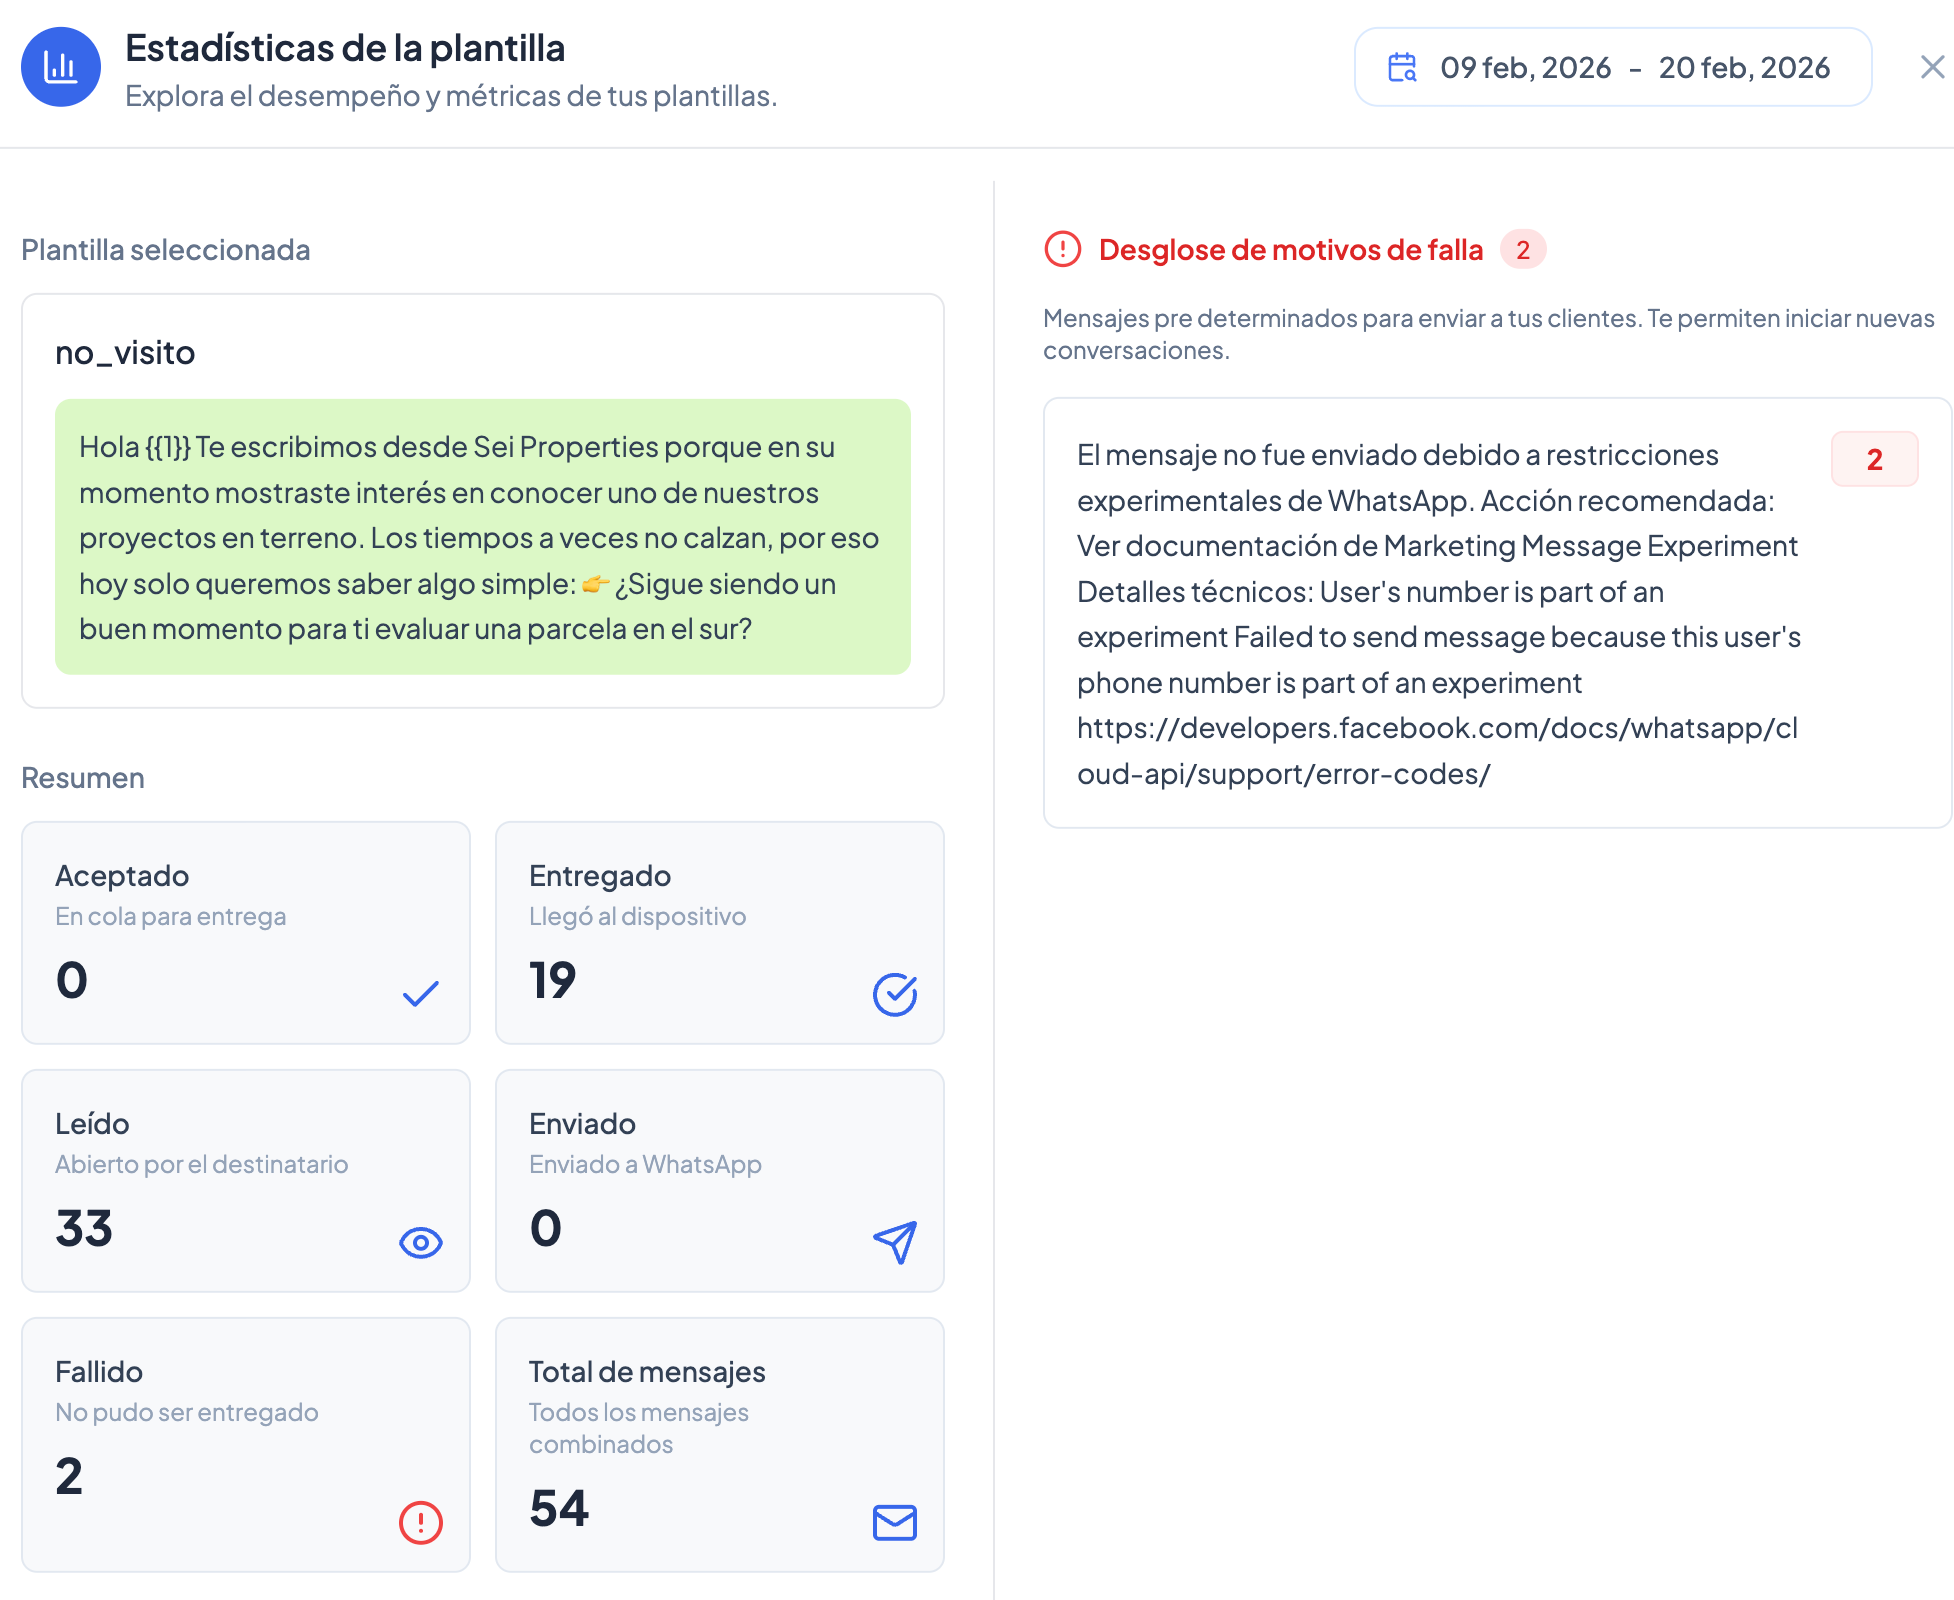Image resolution: width=1954 pixels, height=1600 pixels.
Task: Click the red 2 badge in error card
Action: pyautogui.click(x=1875, y=459)
